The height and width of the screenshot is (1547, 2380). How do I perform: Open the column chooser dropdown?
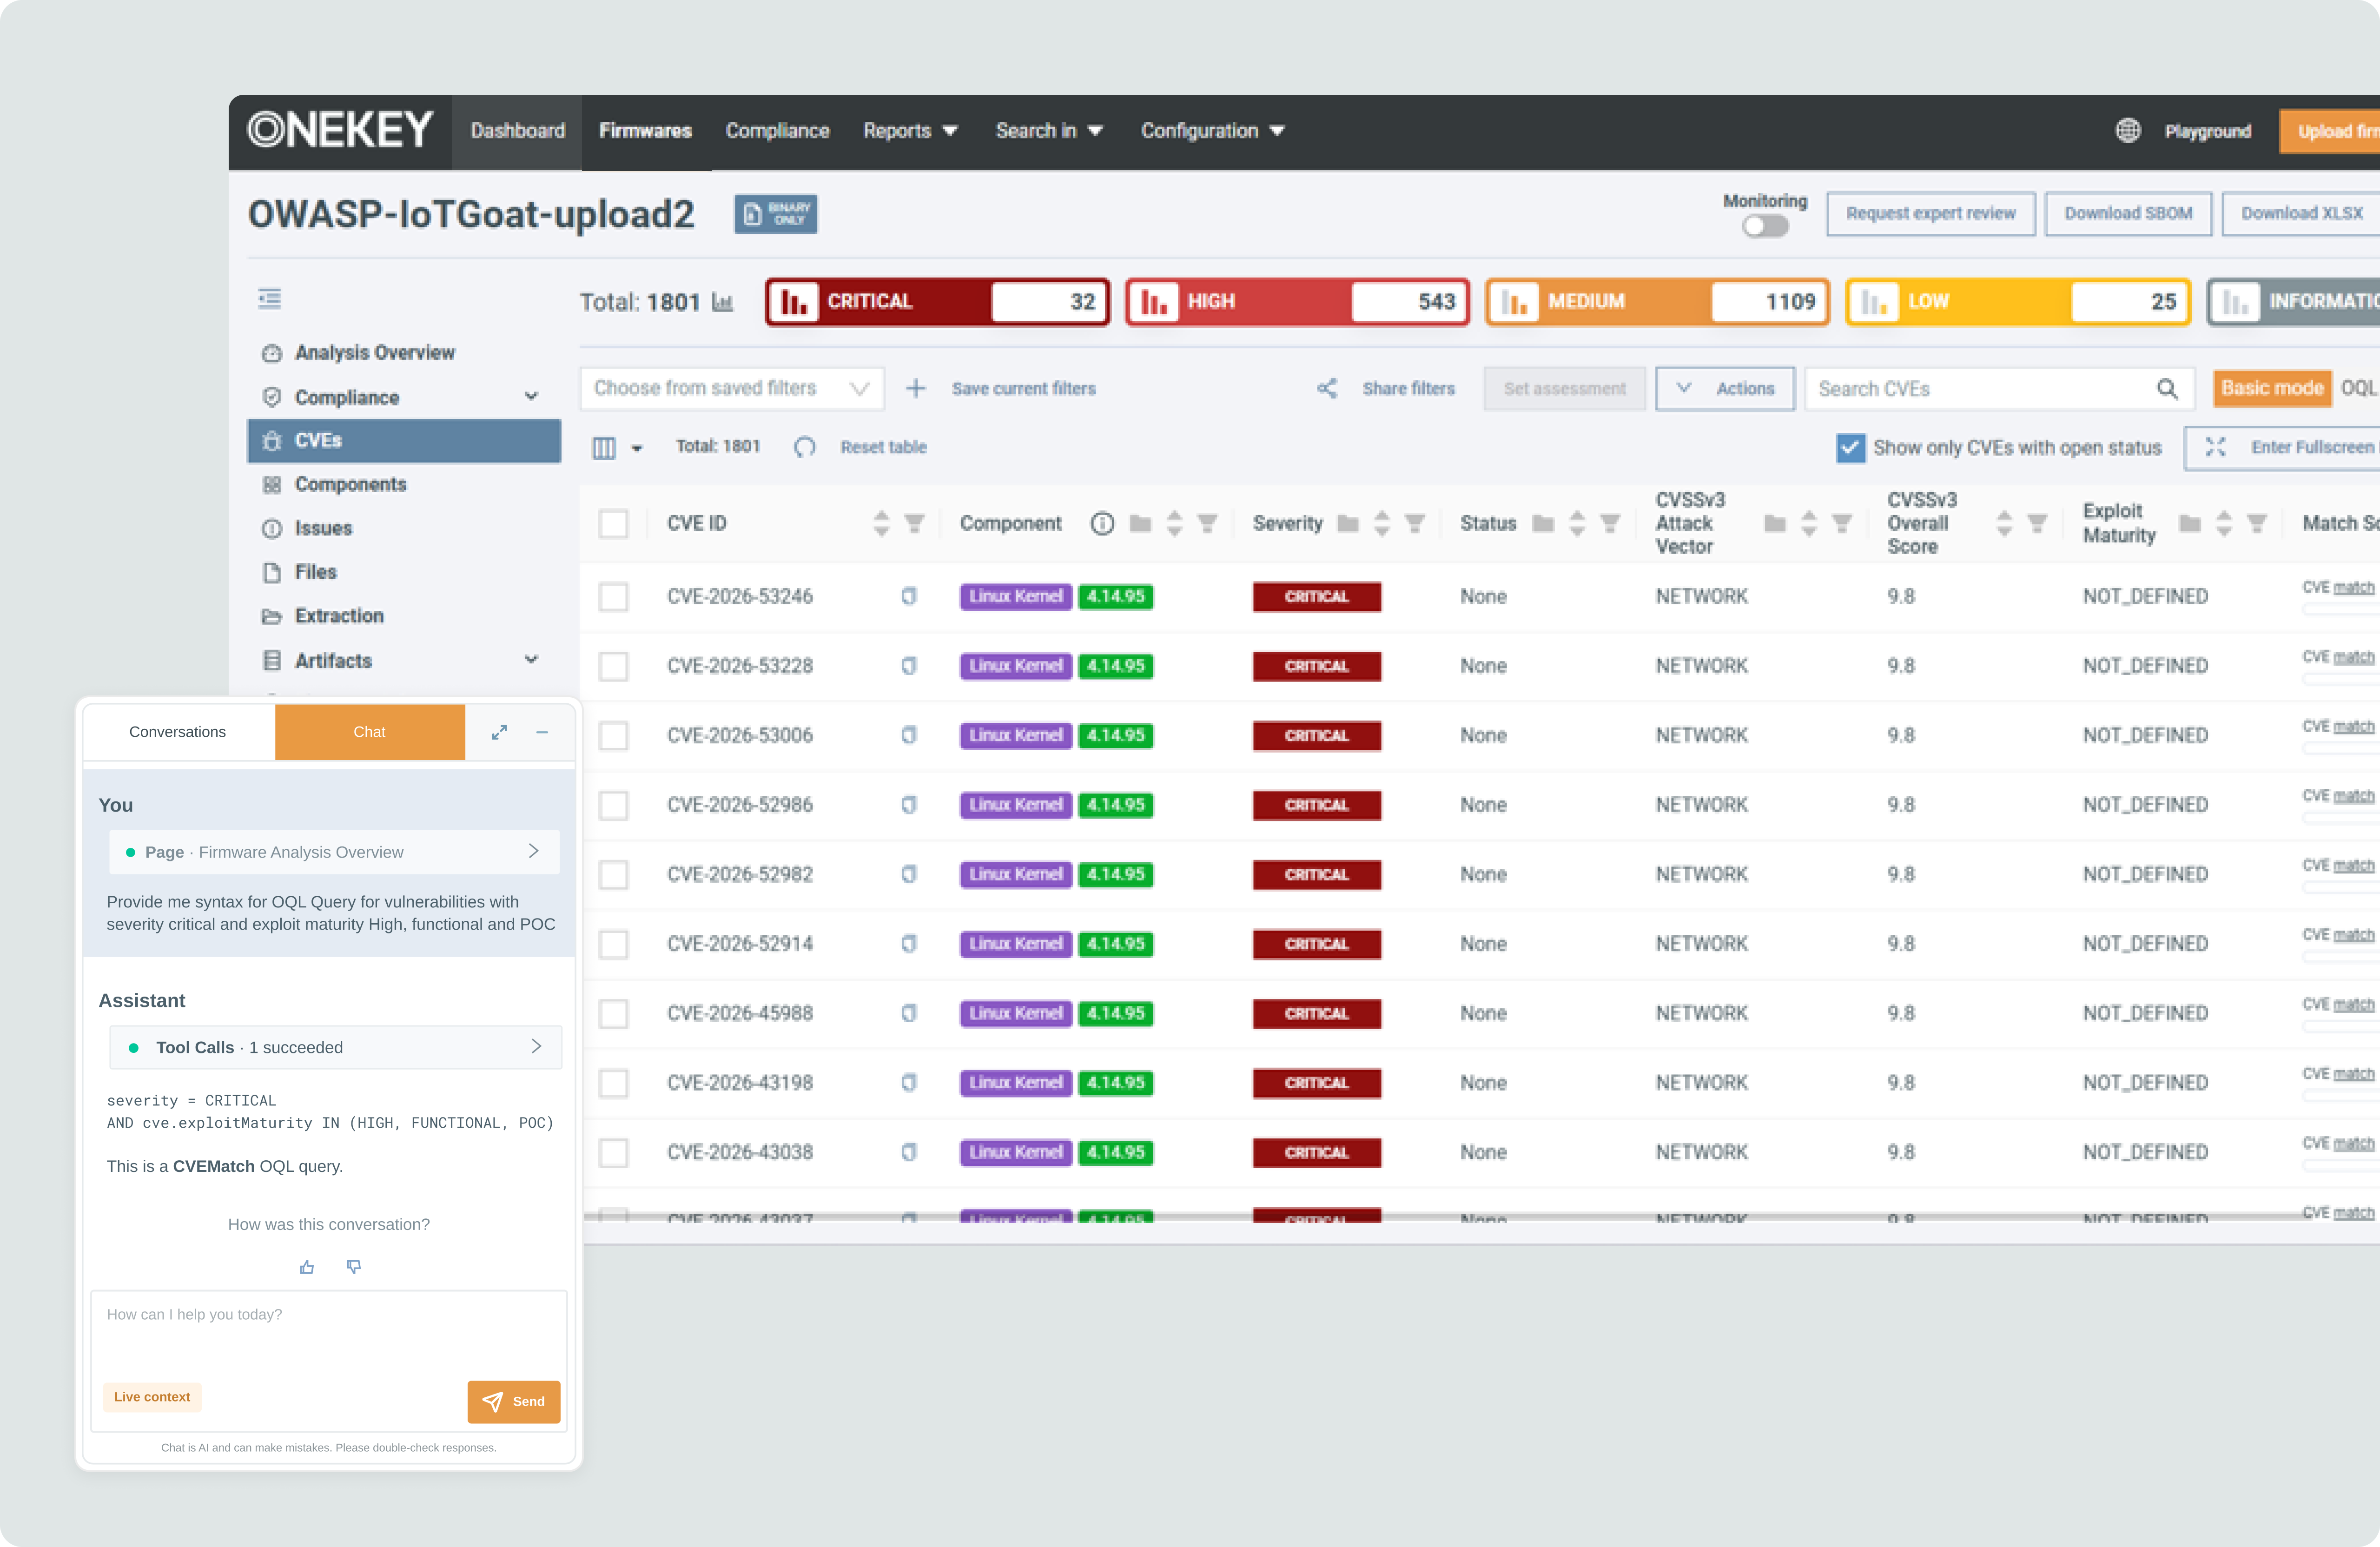(x=616, y=448)
